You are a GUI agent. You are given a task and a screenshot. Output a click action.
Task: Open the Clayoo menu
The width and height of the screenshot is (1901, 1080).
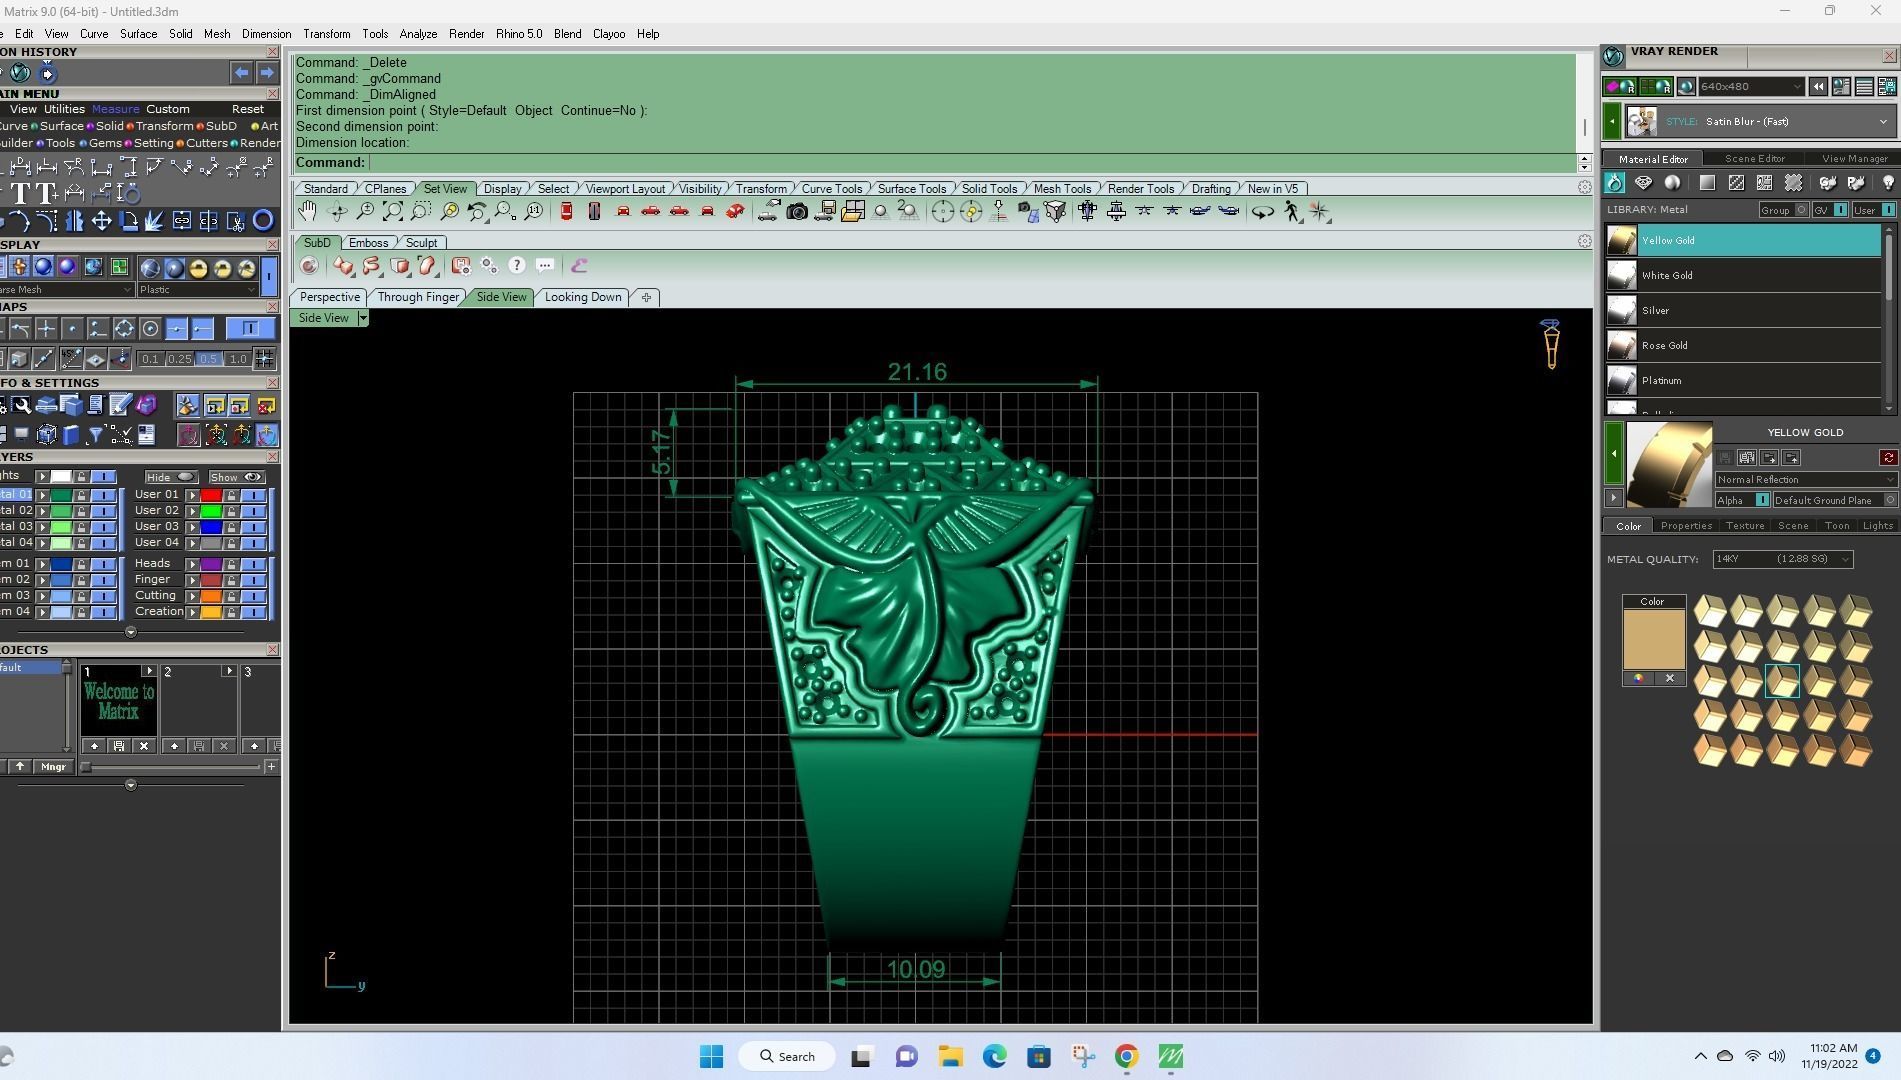click(x=609, y=34)
